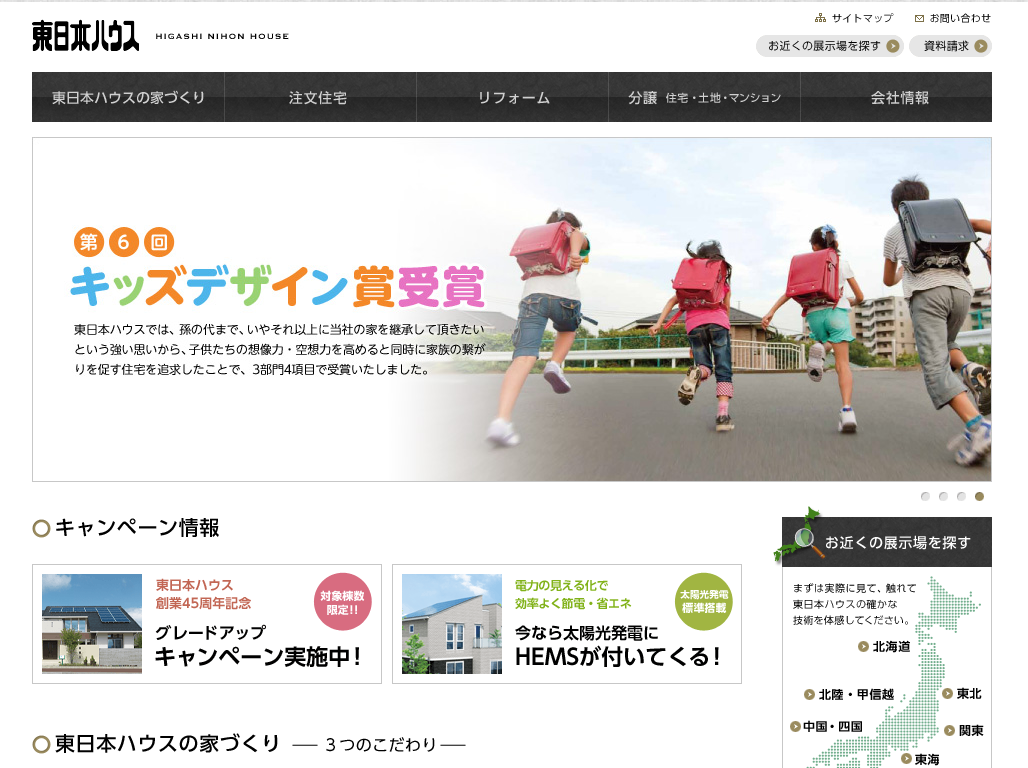Select 東北 region on the map
The width and height of the screenshot is (1028, 768).
(x=962, y=693)
